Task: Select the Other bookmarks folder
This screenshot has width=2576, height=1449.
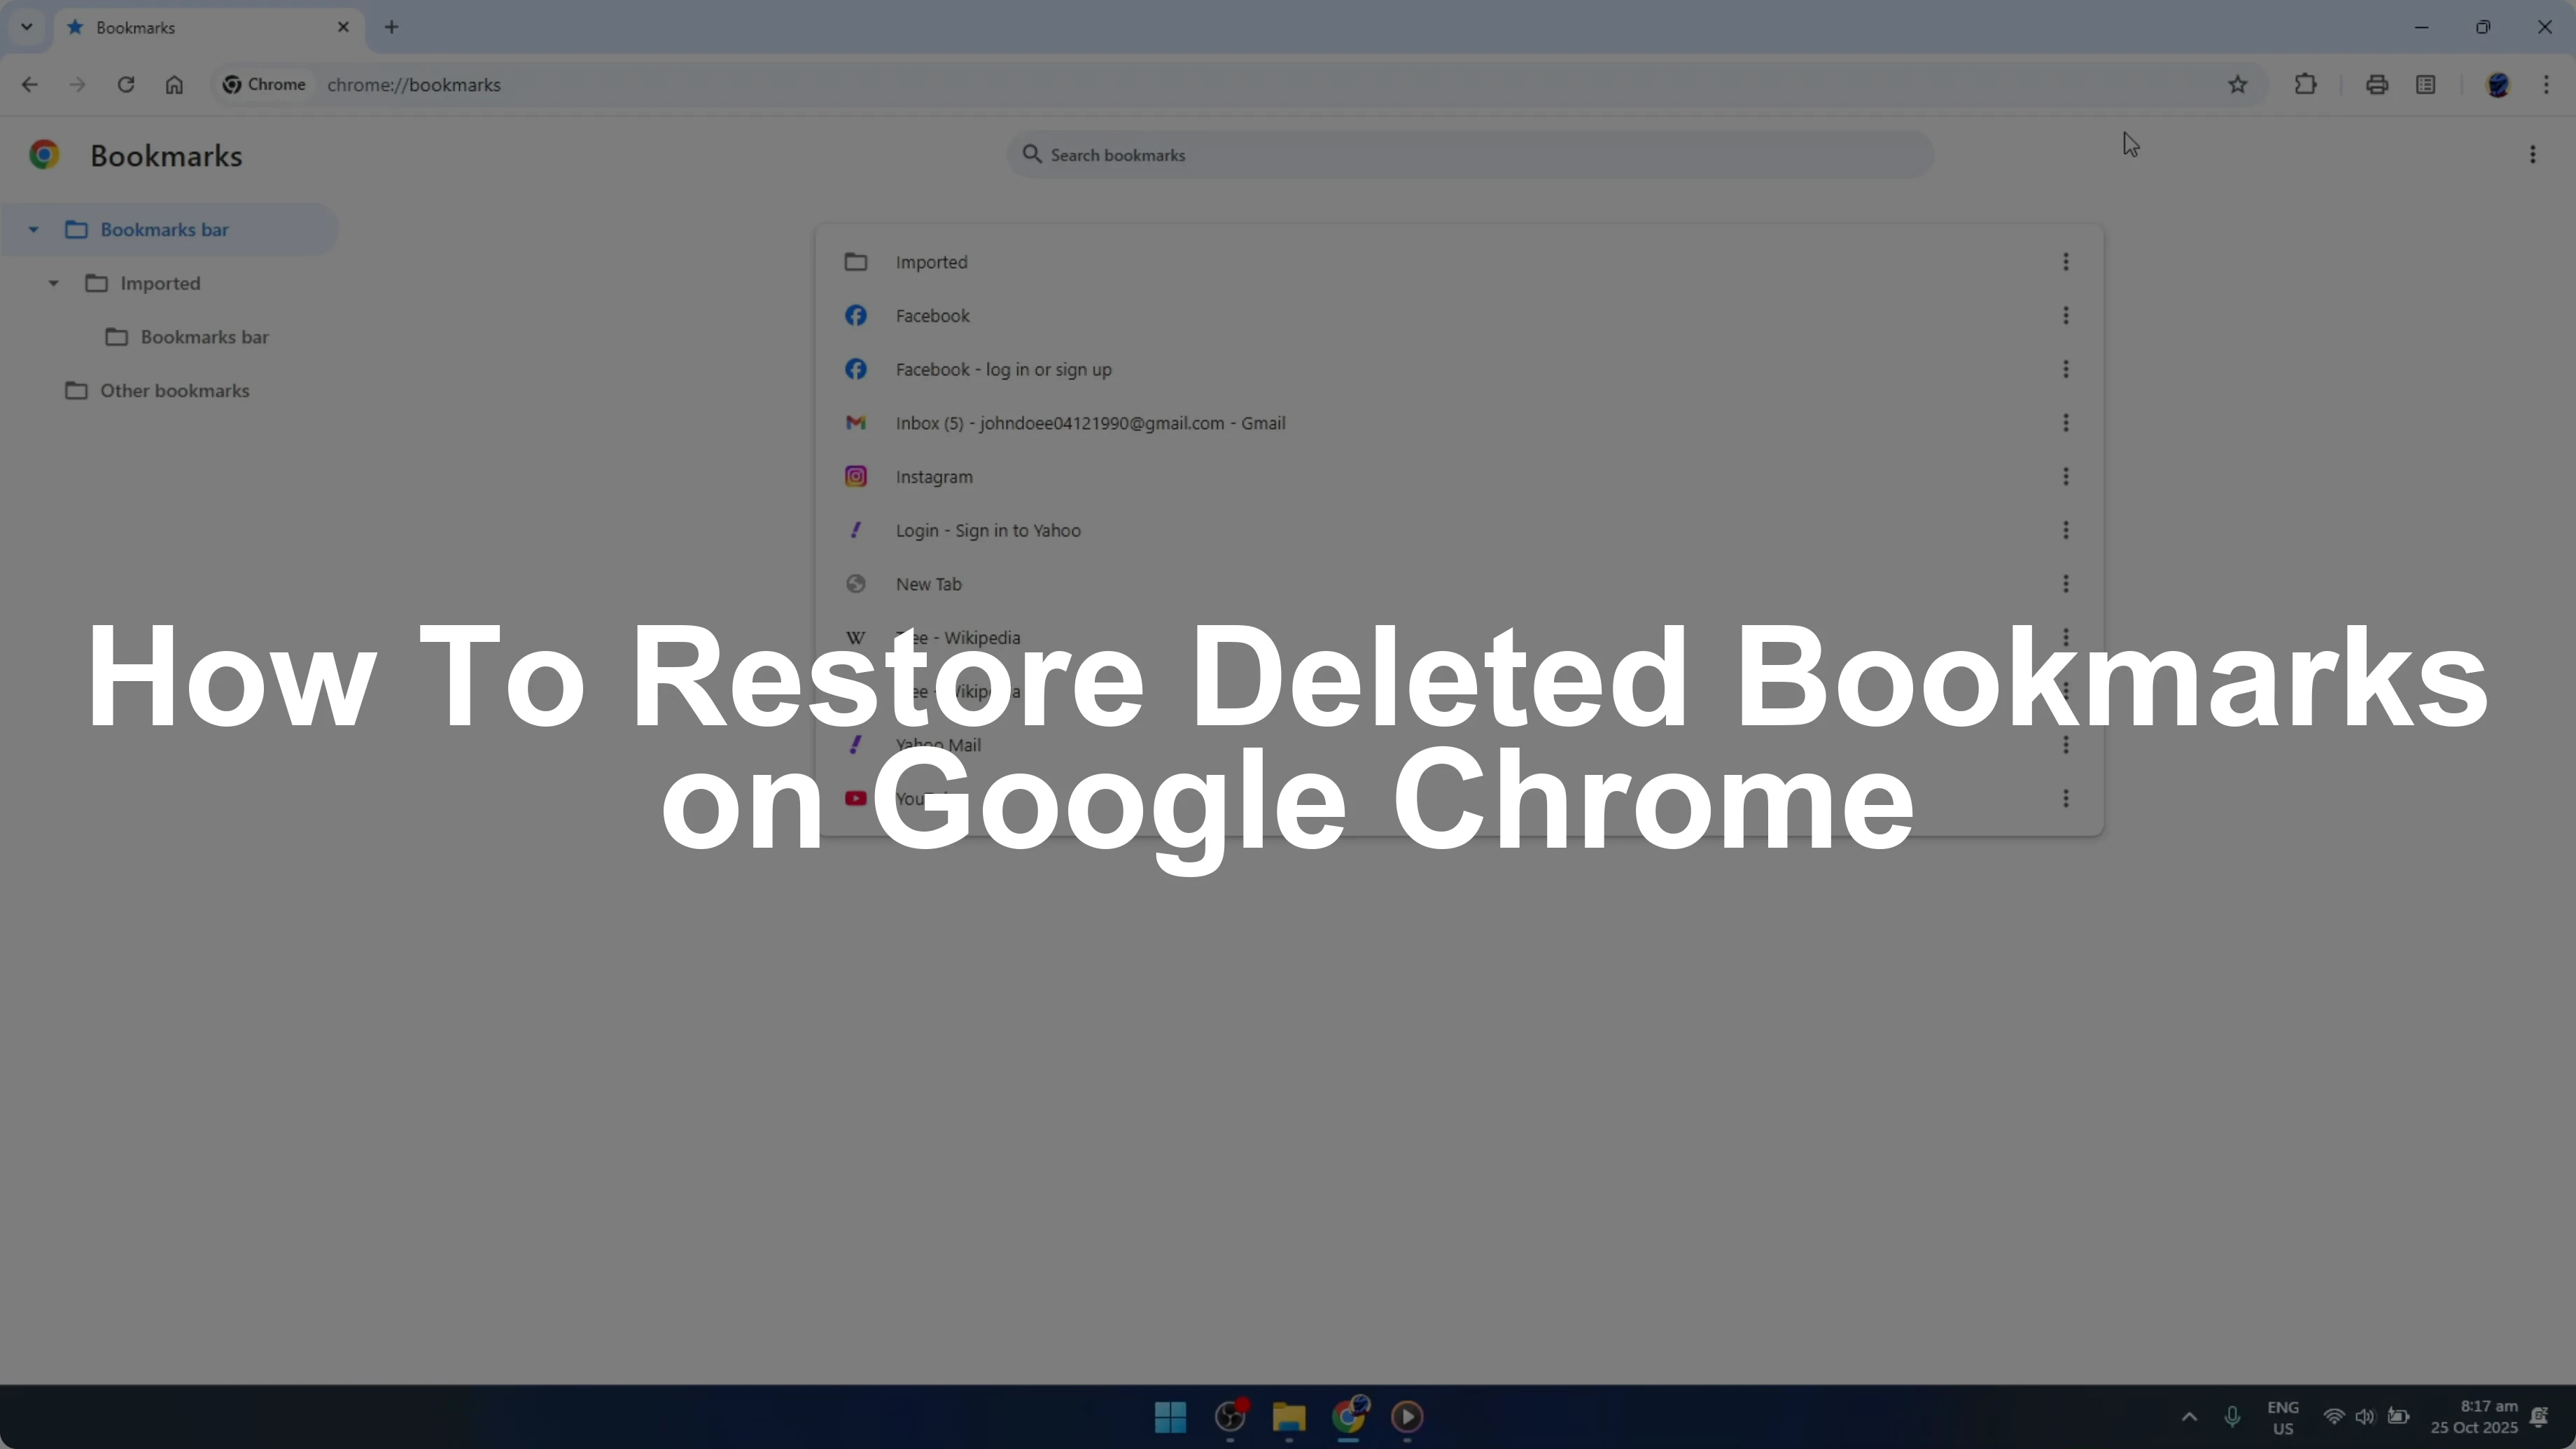Action: click(174, 391)
